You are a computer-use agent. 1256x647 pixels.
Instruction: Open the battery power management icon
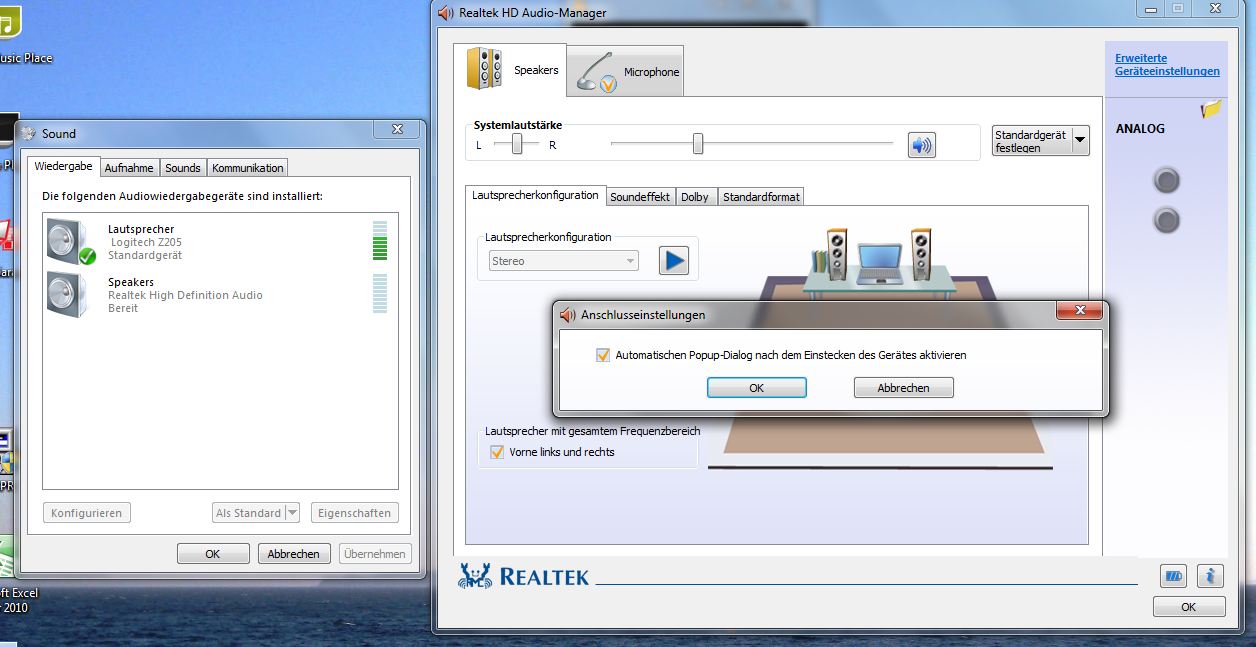coord(1172,576)
